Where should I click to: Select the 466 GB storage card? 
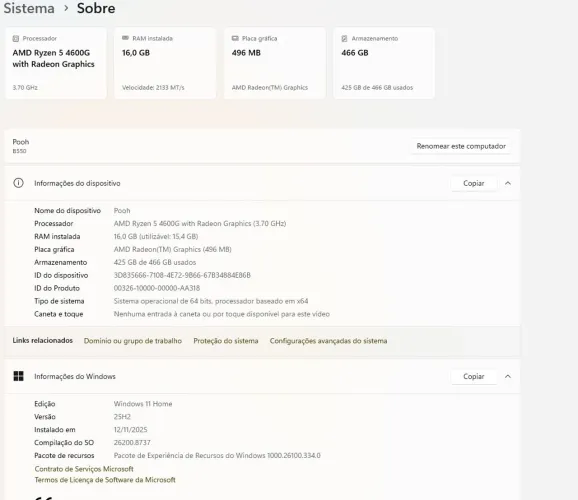pyautogui.click(x=384, y=63)
